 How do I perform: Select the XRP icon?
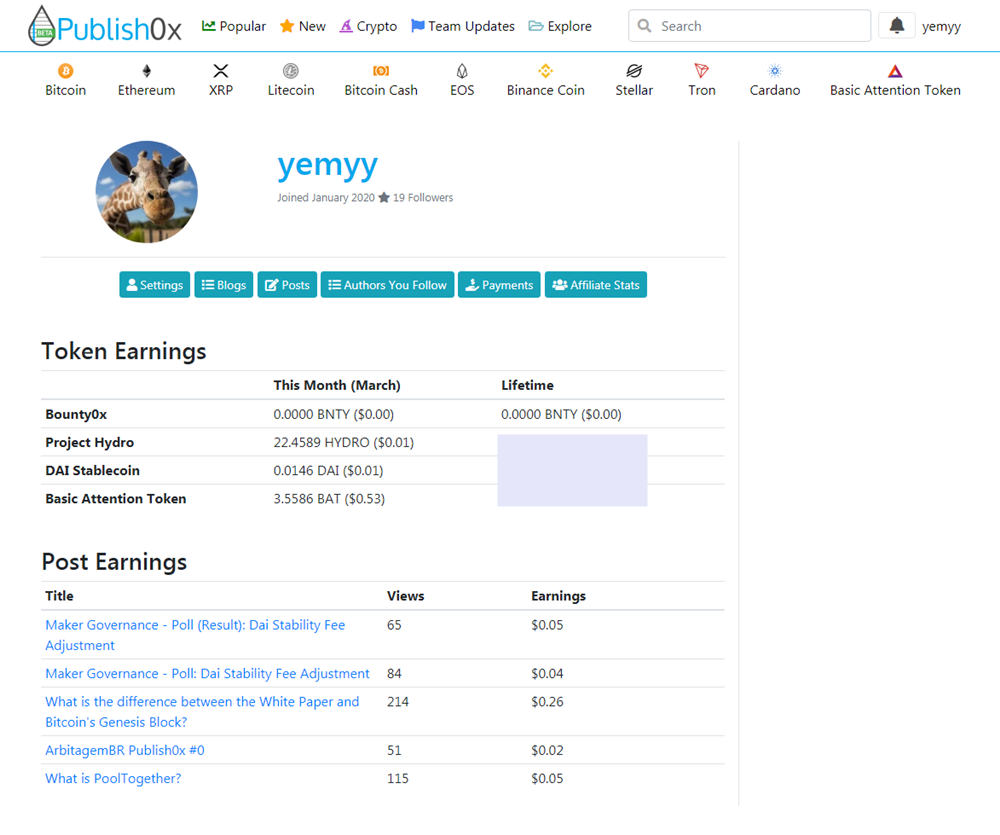[221, 70]
